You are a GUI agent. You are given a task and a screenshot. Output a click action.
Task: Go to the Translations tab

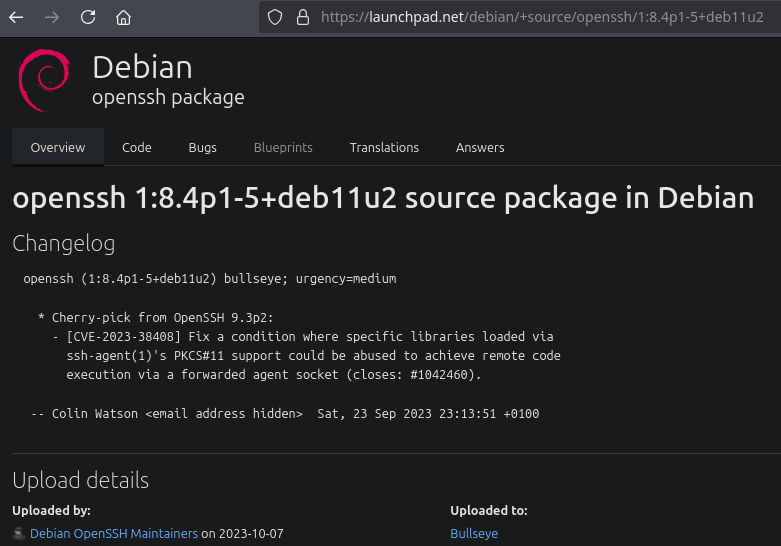pos(384,147)
